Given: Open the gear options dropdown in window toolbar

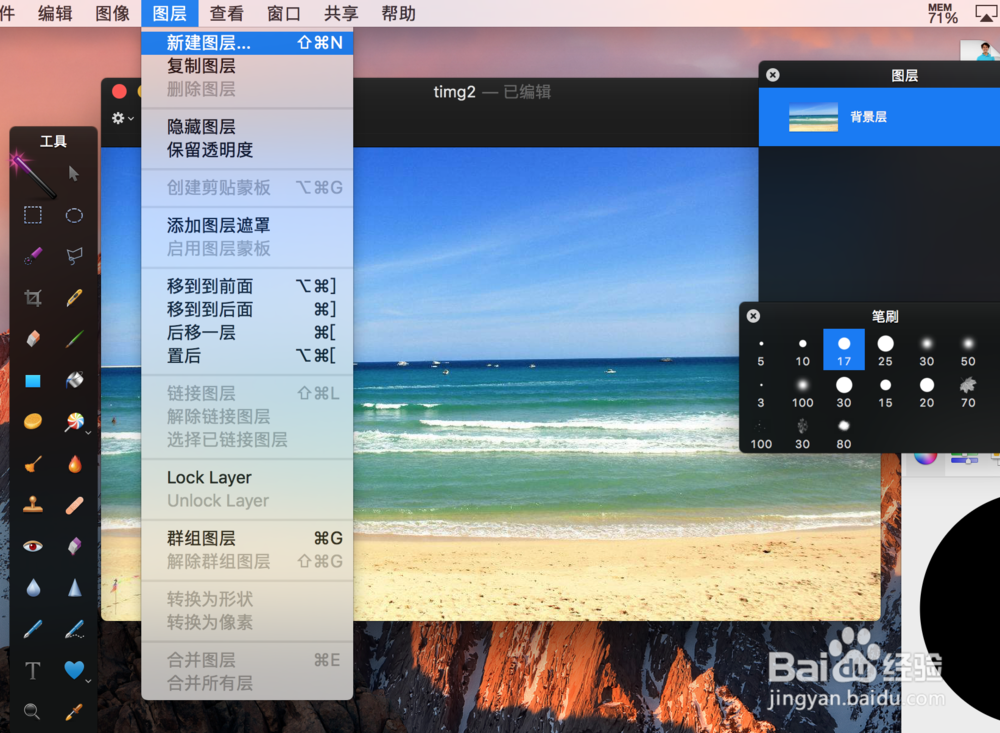Looking at the screenshot, I should pyautogui.click(x=122, y=118).
